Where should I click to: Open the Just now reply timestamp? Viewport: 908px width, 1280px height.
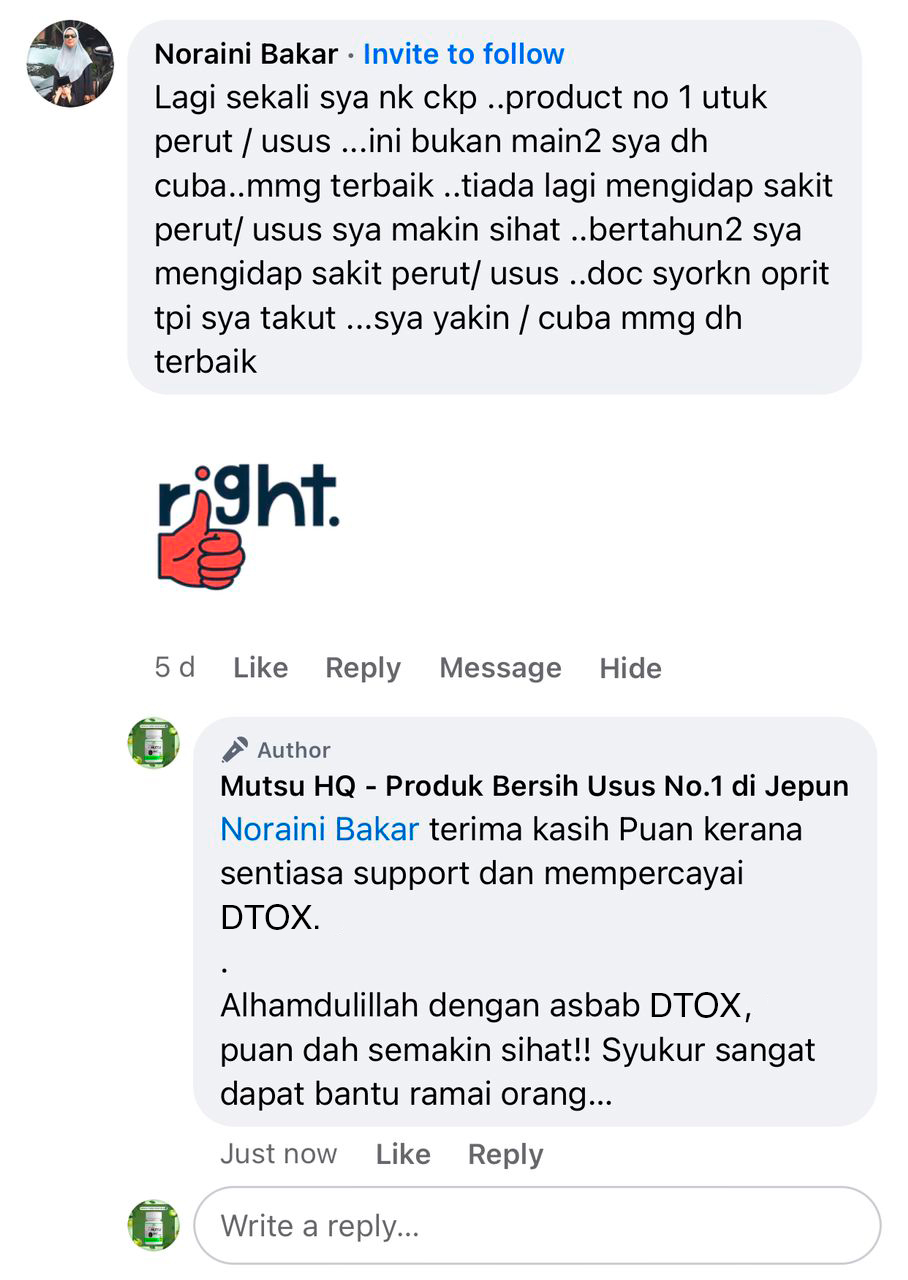point(279,1154)
